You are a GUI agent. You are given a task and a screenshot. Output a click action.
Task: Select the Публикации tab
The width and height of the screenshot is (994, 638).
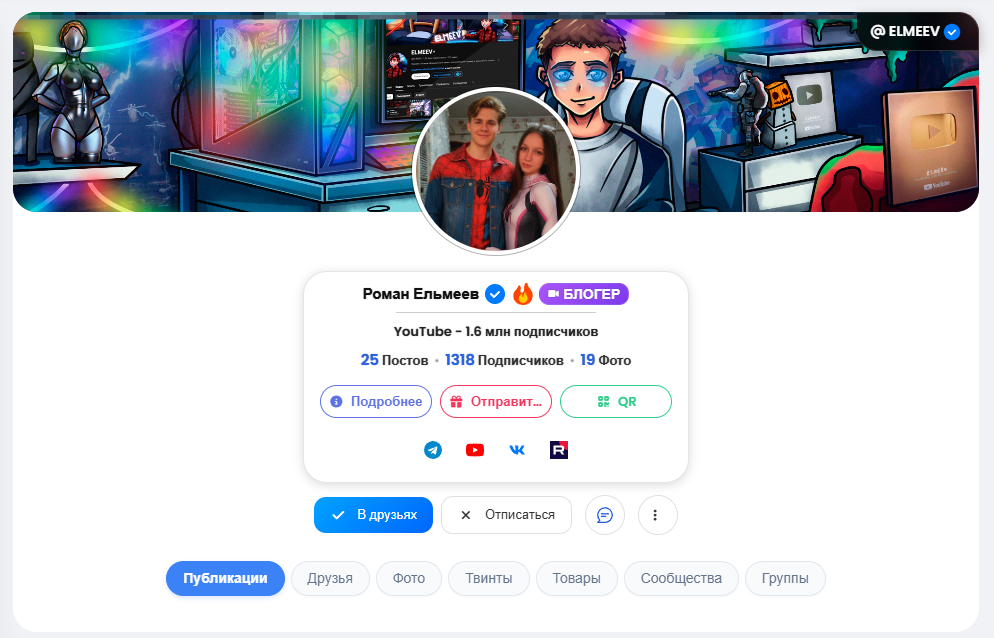click(x=225, y=578)
